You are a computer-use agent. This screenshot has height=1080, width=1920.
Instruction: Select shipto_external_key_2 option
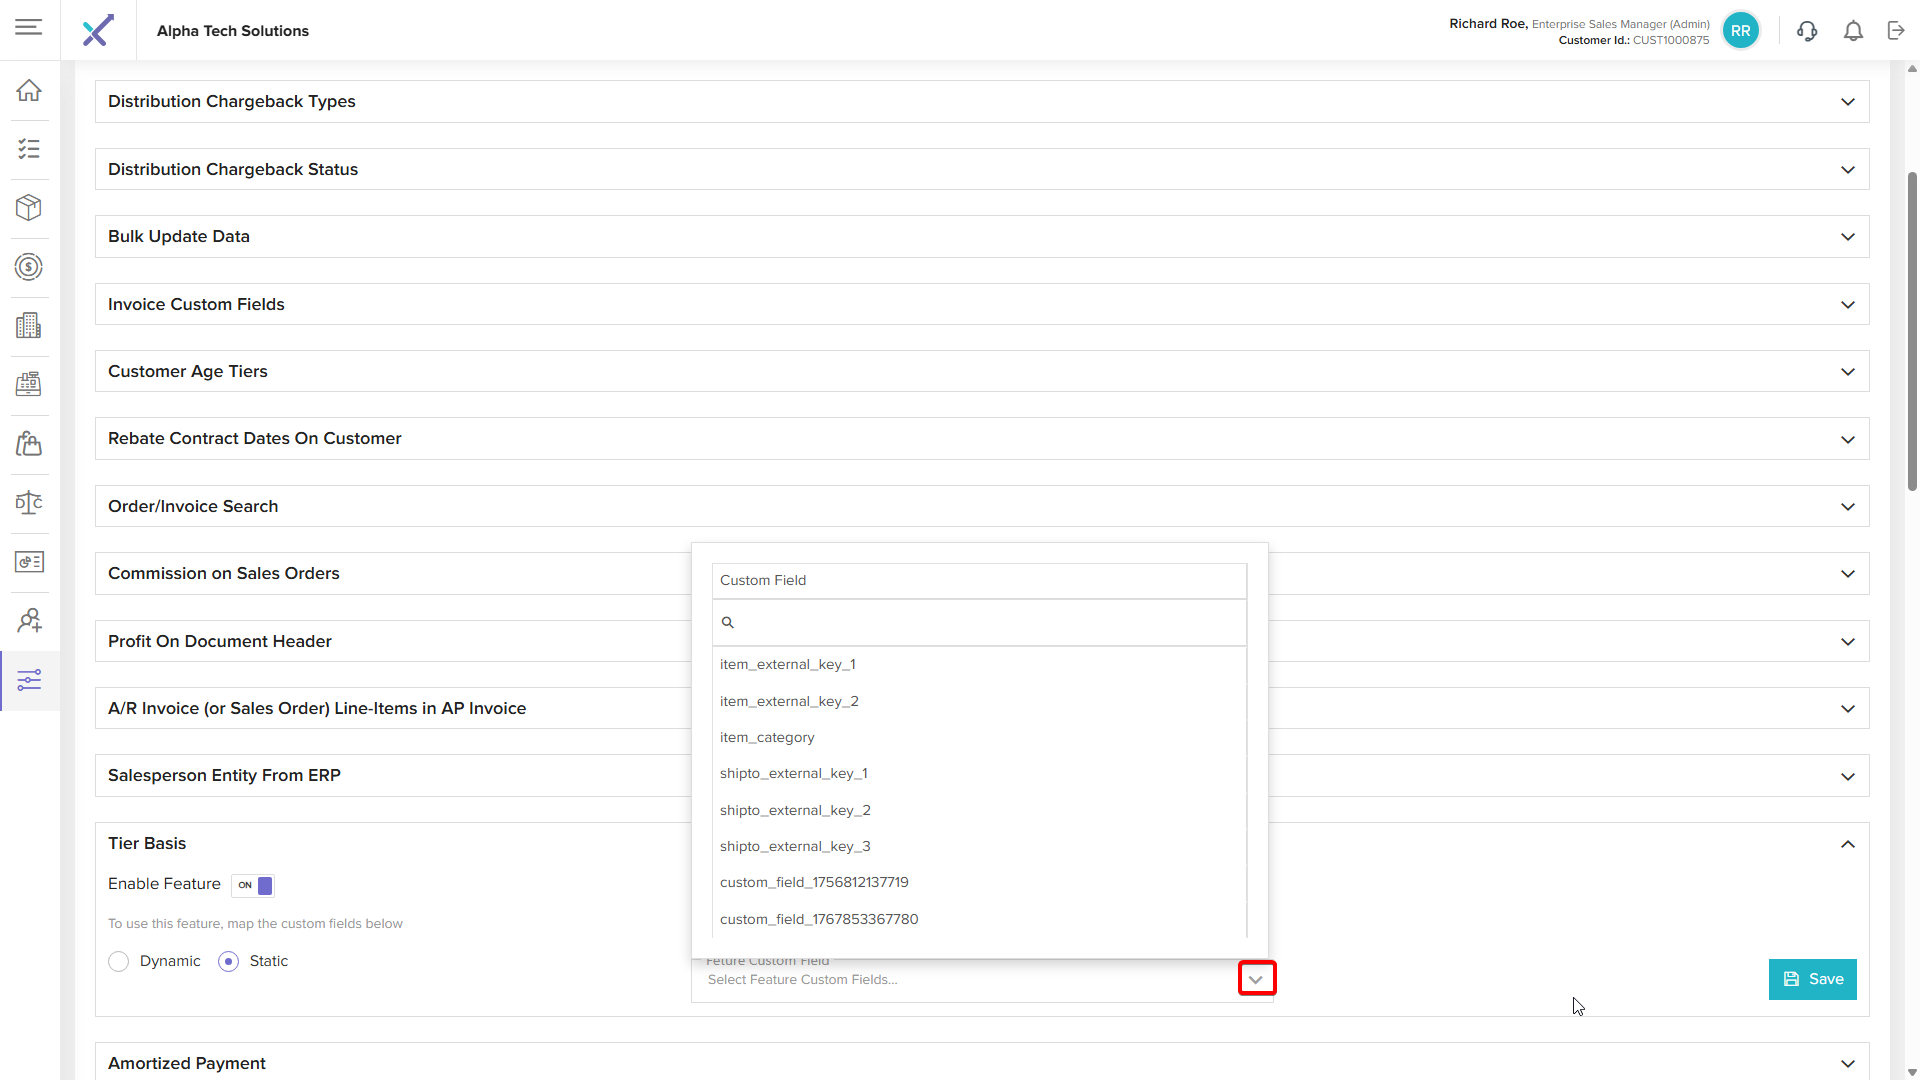coord(795,810)
